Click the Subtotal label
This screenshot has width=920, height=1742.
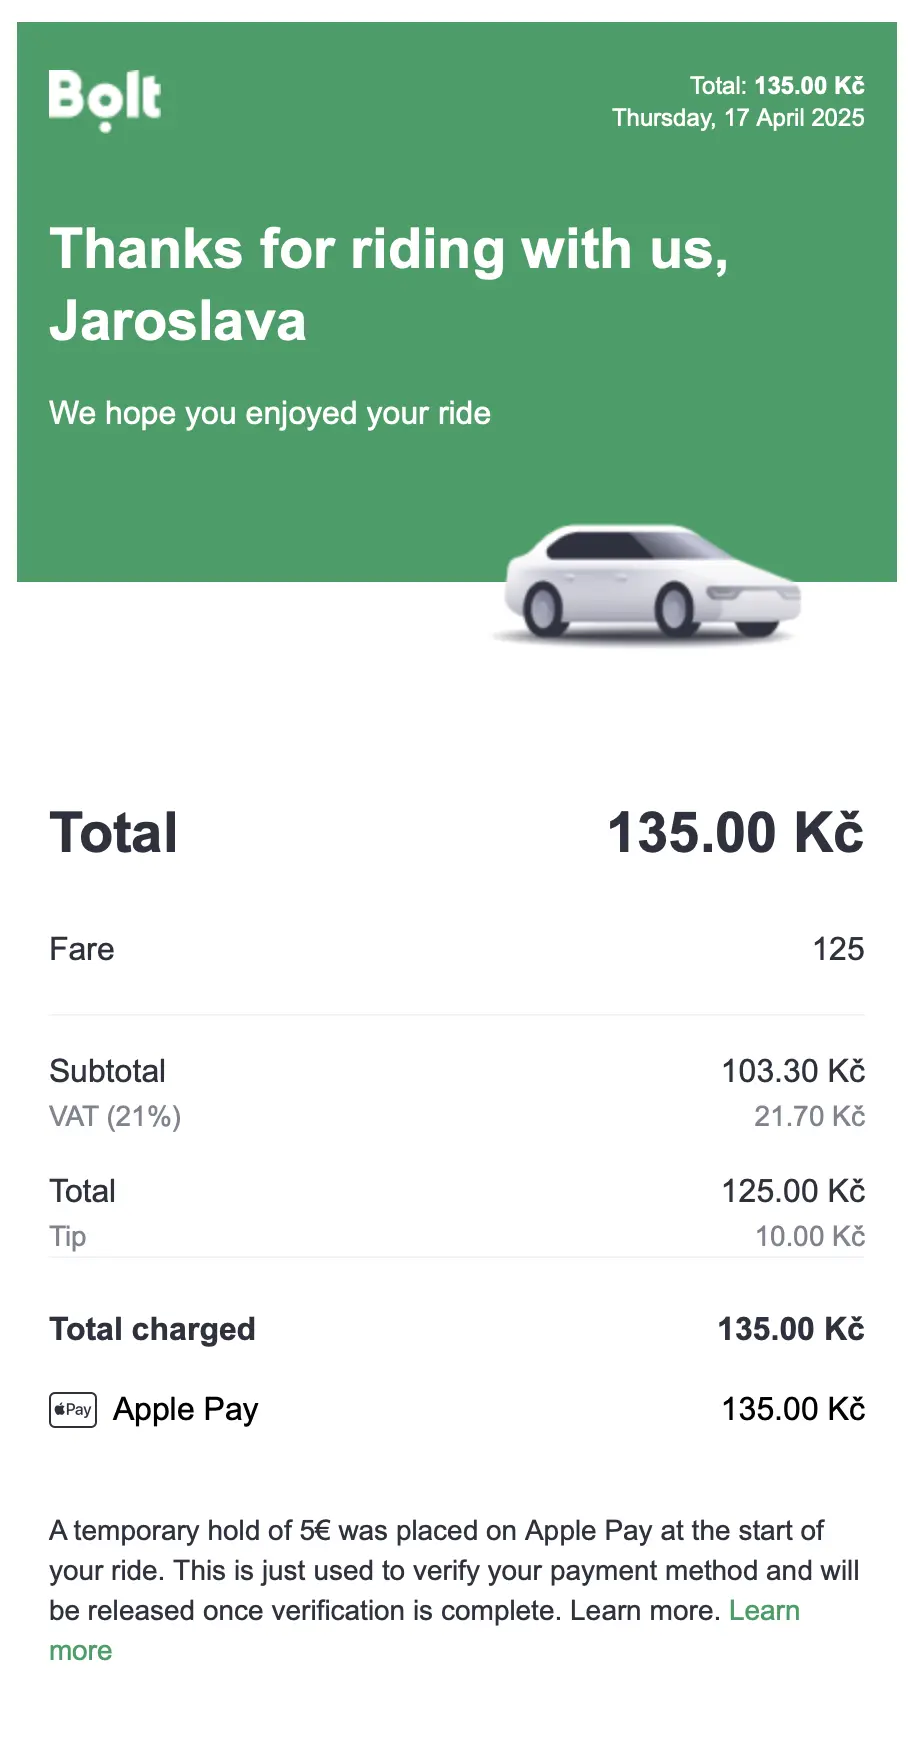108,1071
